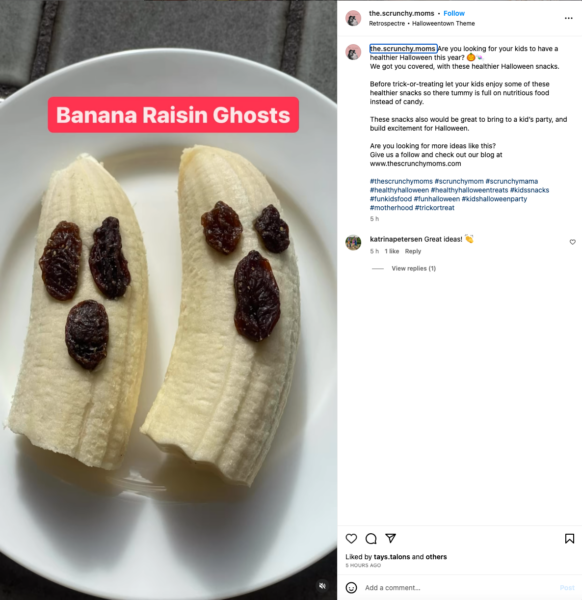582x600 pixels.
Task: Save the post with the bookmark icon
Action: coord(569,538)
